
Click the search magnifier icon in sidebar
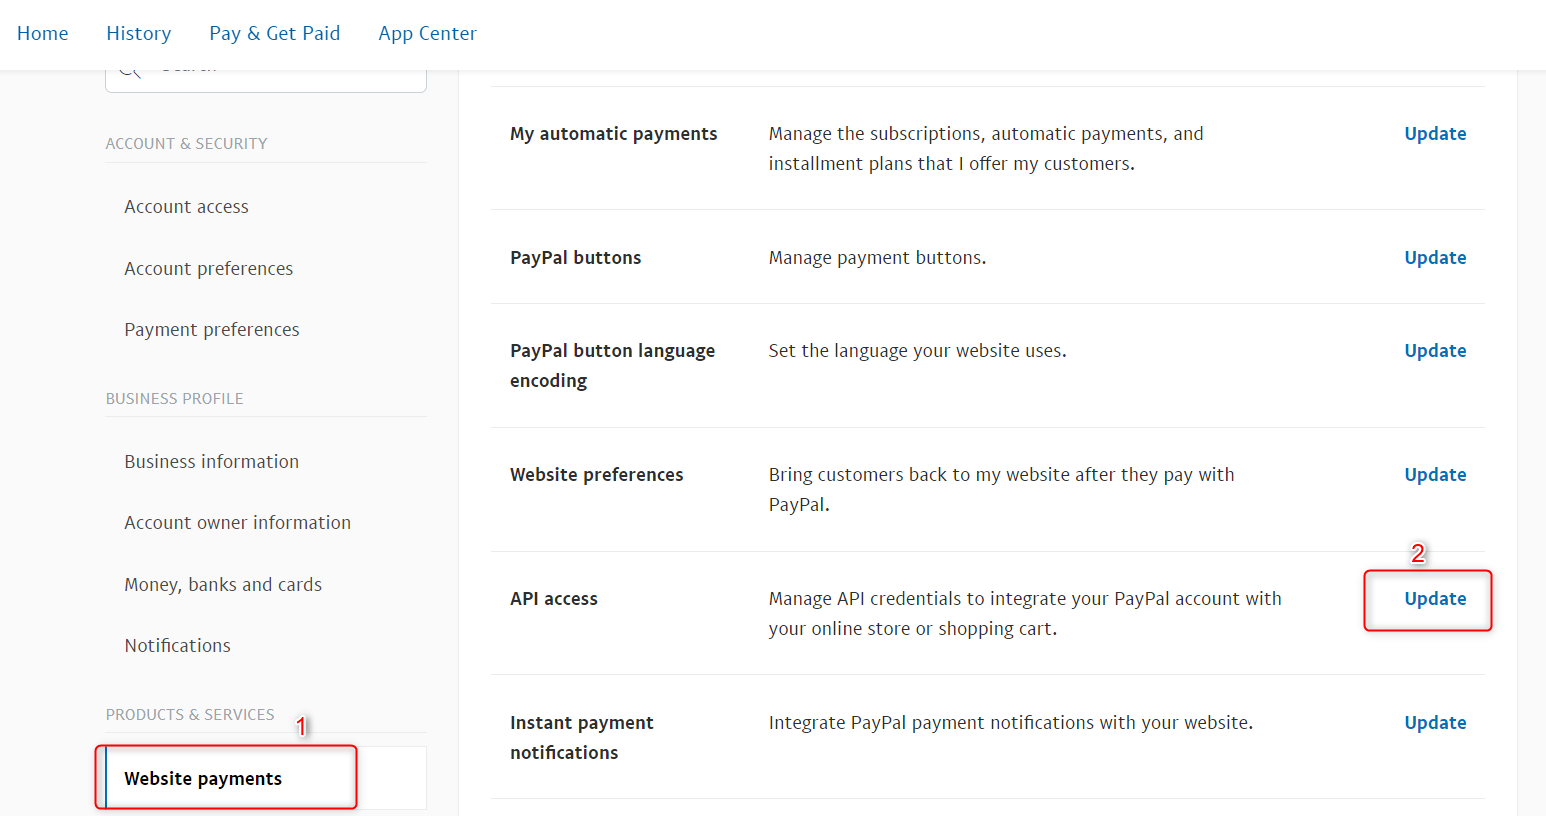click(x=130, y=73)
